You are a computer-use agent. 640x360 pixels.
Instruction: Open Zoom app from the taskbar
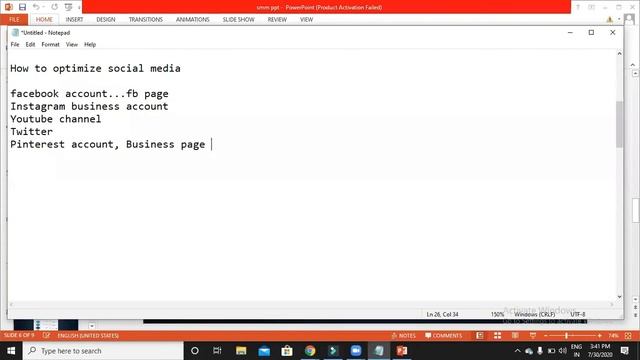point(356,351)
